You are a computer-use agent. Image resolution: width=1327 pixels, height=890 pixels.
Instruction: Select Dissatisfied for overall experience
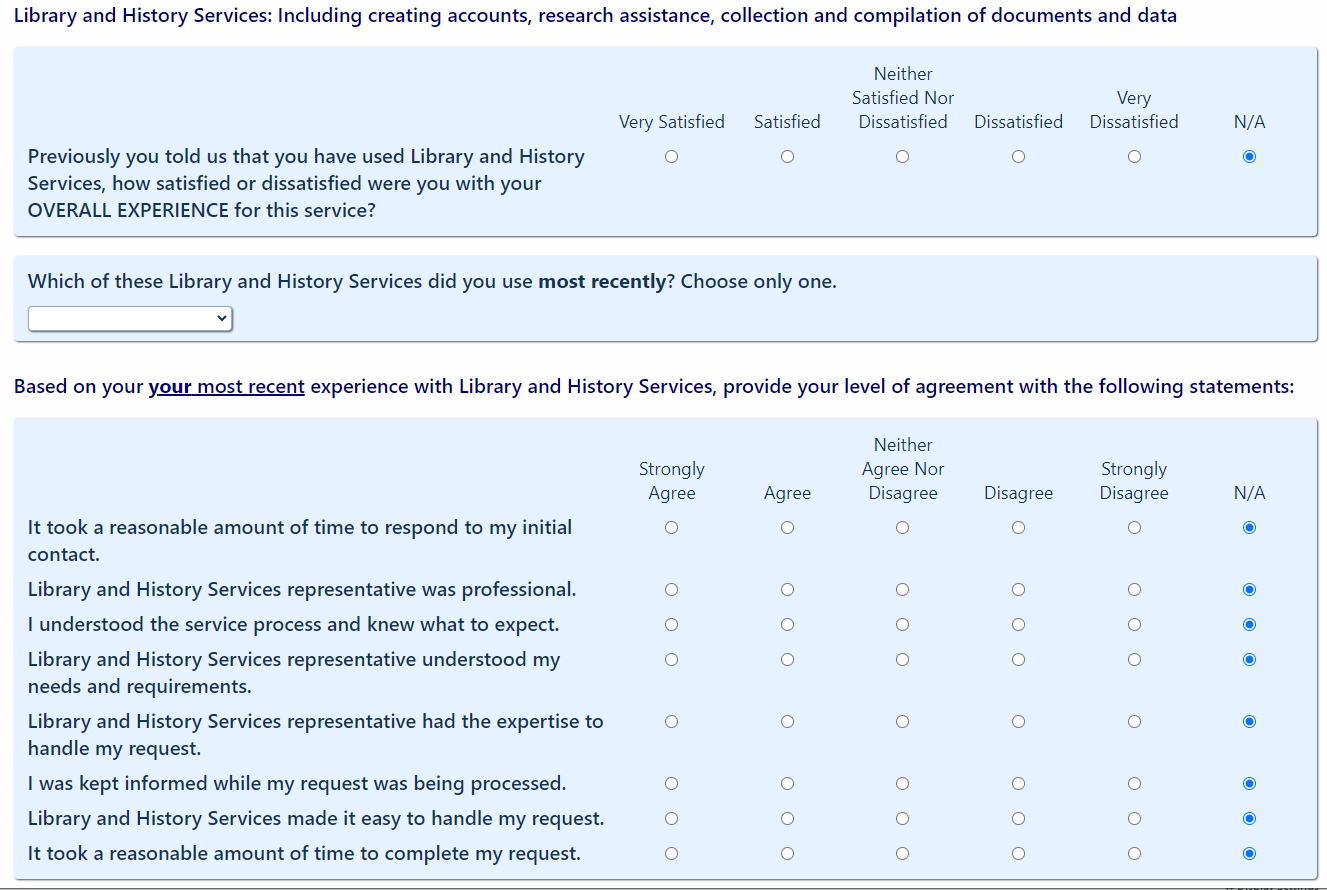(1018, 157)
